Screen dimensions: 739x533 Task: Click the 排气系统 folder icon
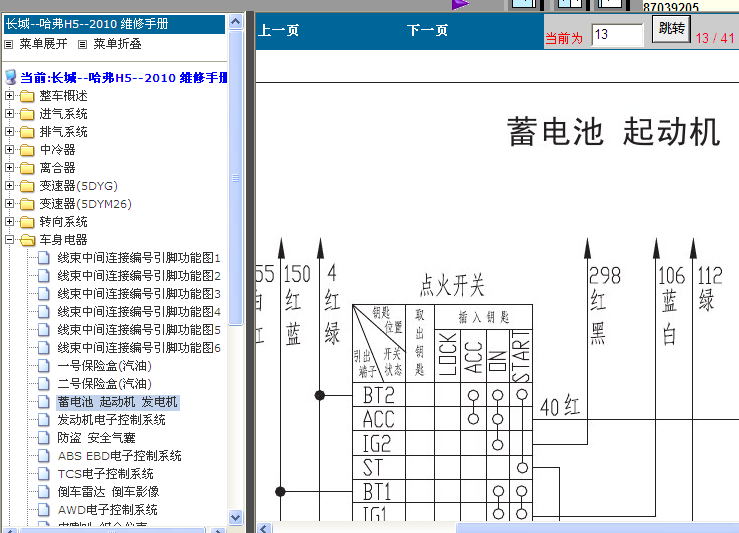(27, 132)
